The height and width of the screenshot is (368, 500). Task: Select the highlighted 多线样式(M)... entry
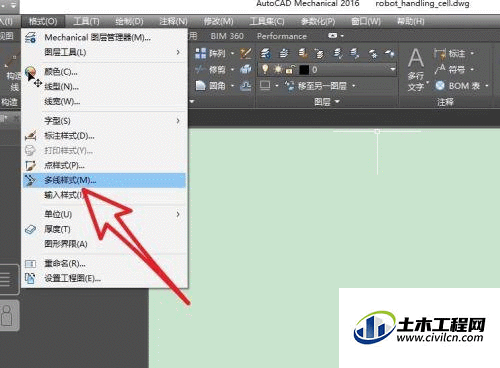104,180
